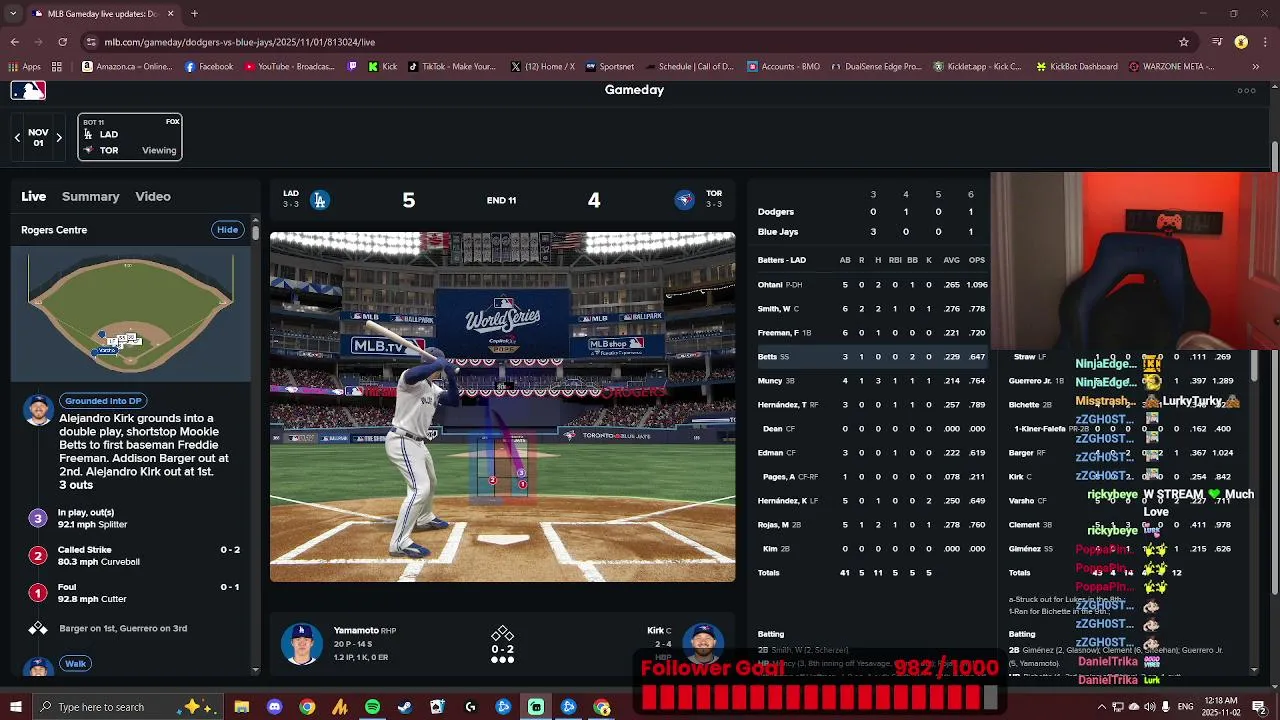Open Discord from the taskbar
Screen dimensions: 1280x720
pos(274,707)
